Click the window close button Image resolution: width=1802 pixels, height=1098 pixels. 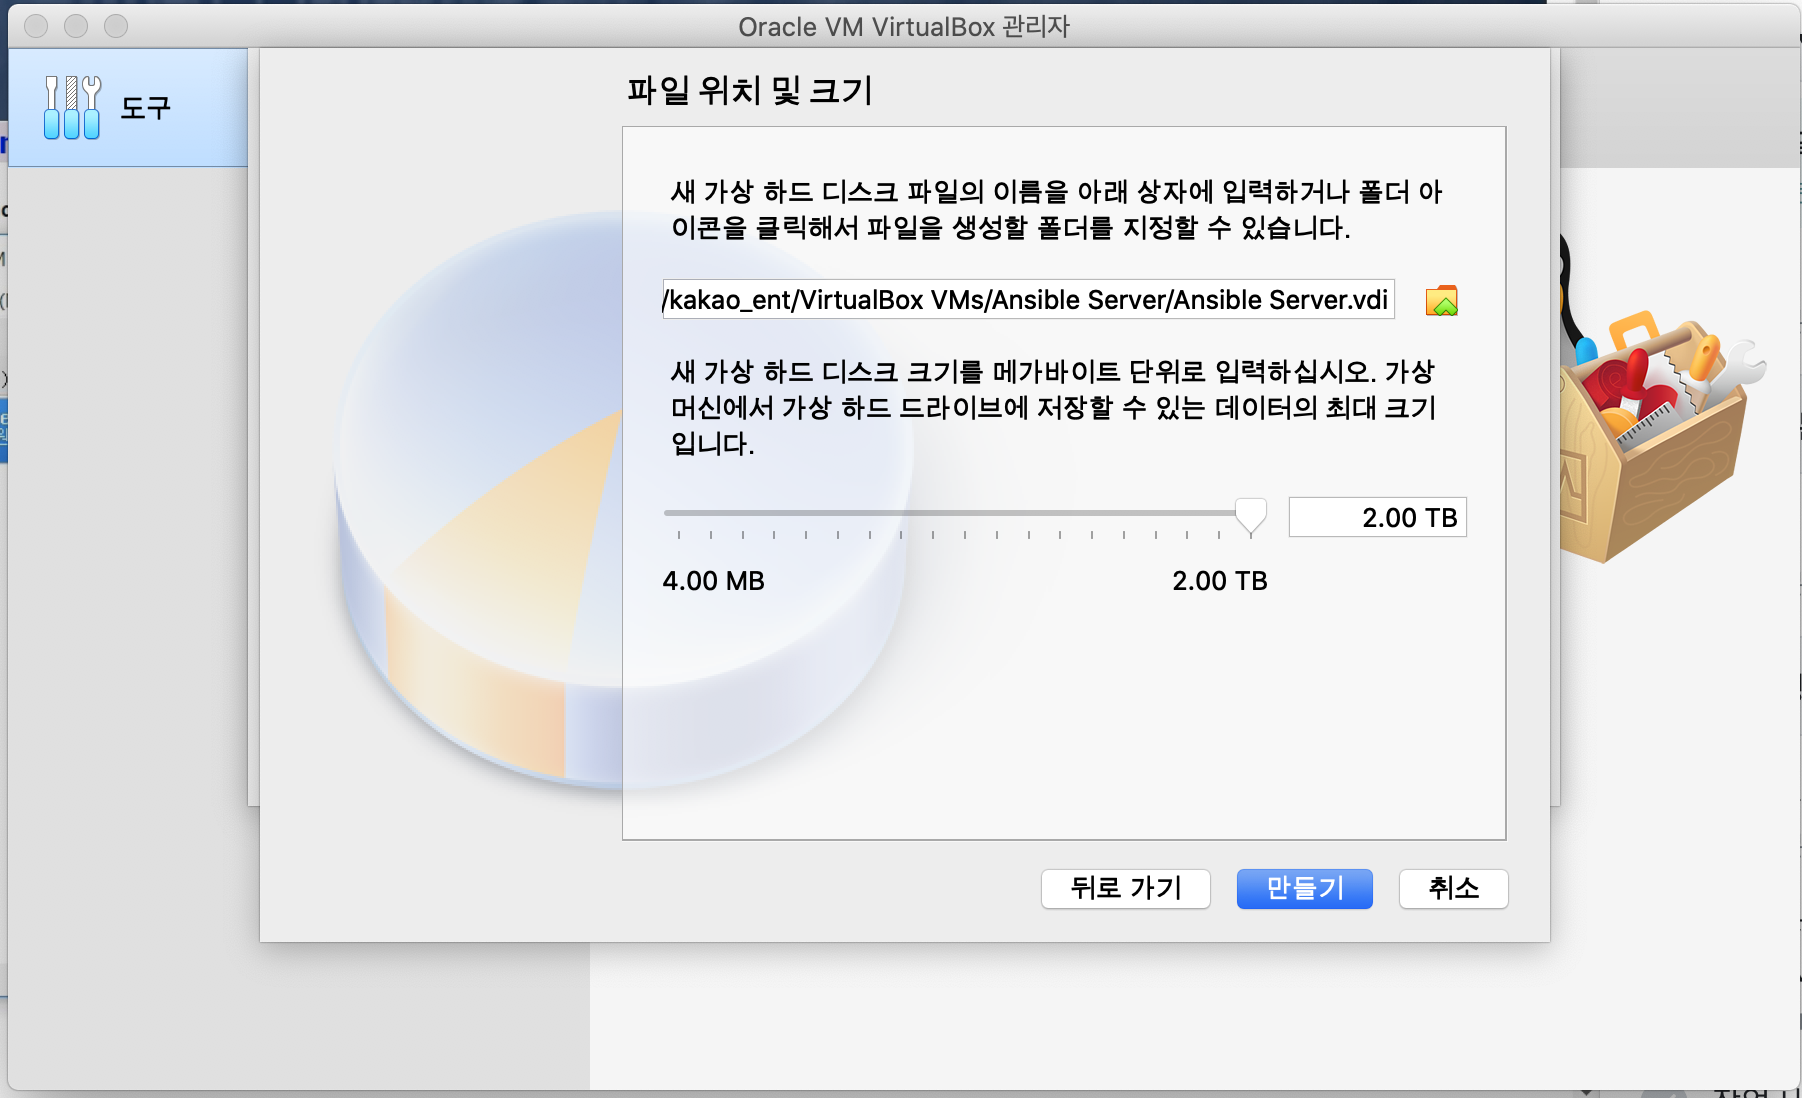pos(36,26)
